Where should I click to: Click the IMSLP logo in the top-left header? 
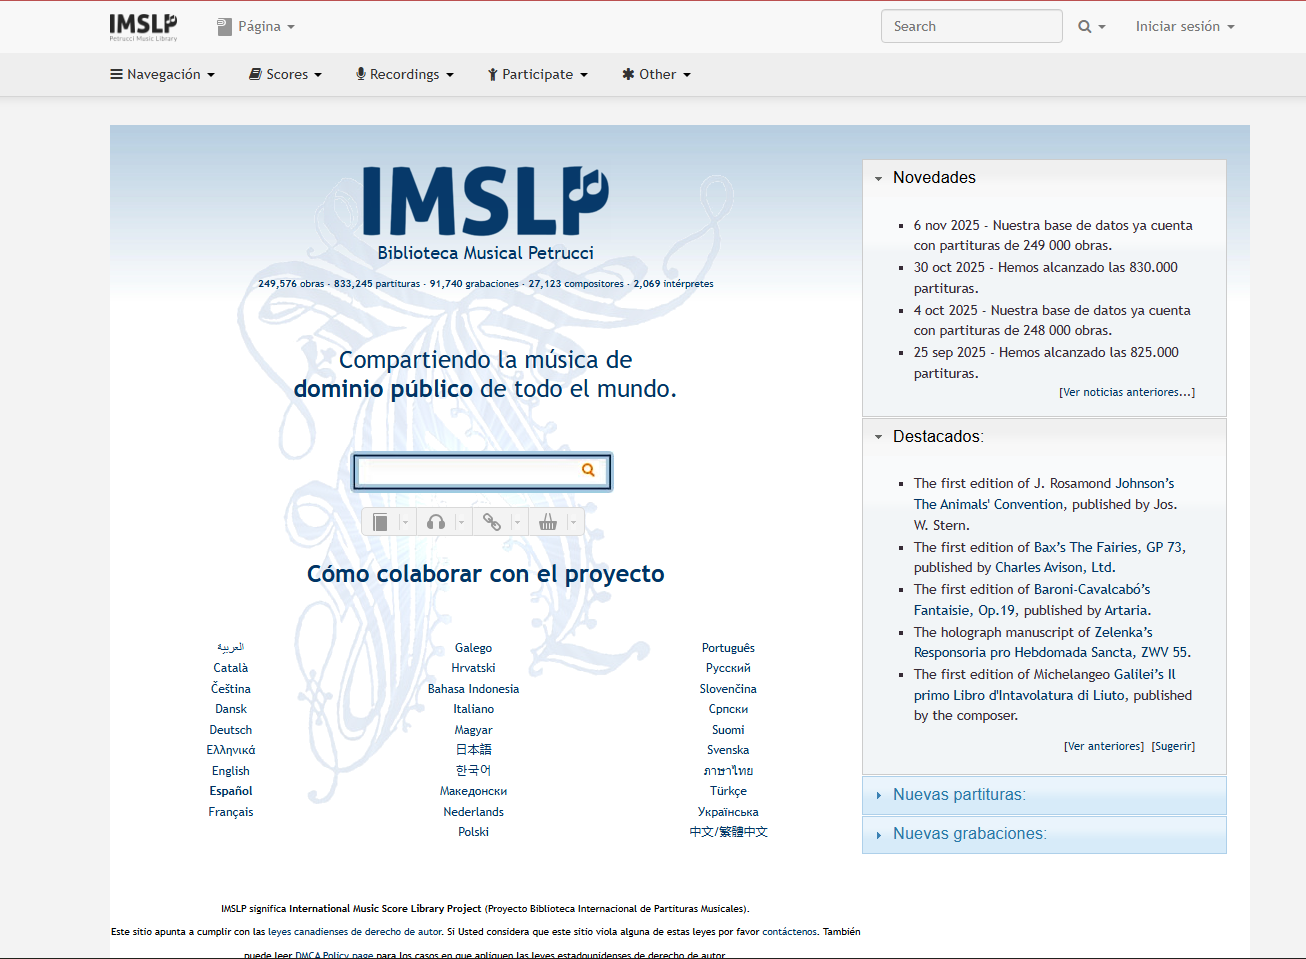[143, 27]
